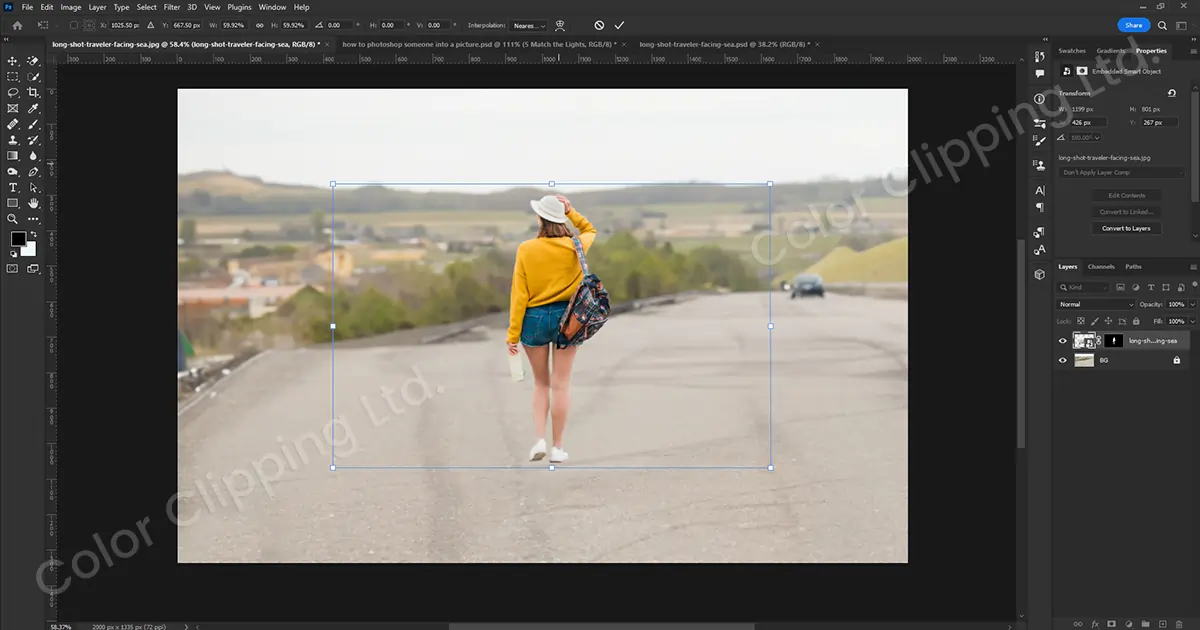Toggle maintain aspect ratio link icon
The image size is (1200, 630).
coord(260,25)
